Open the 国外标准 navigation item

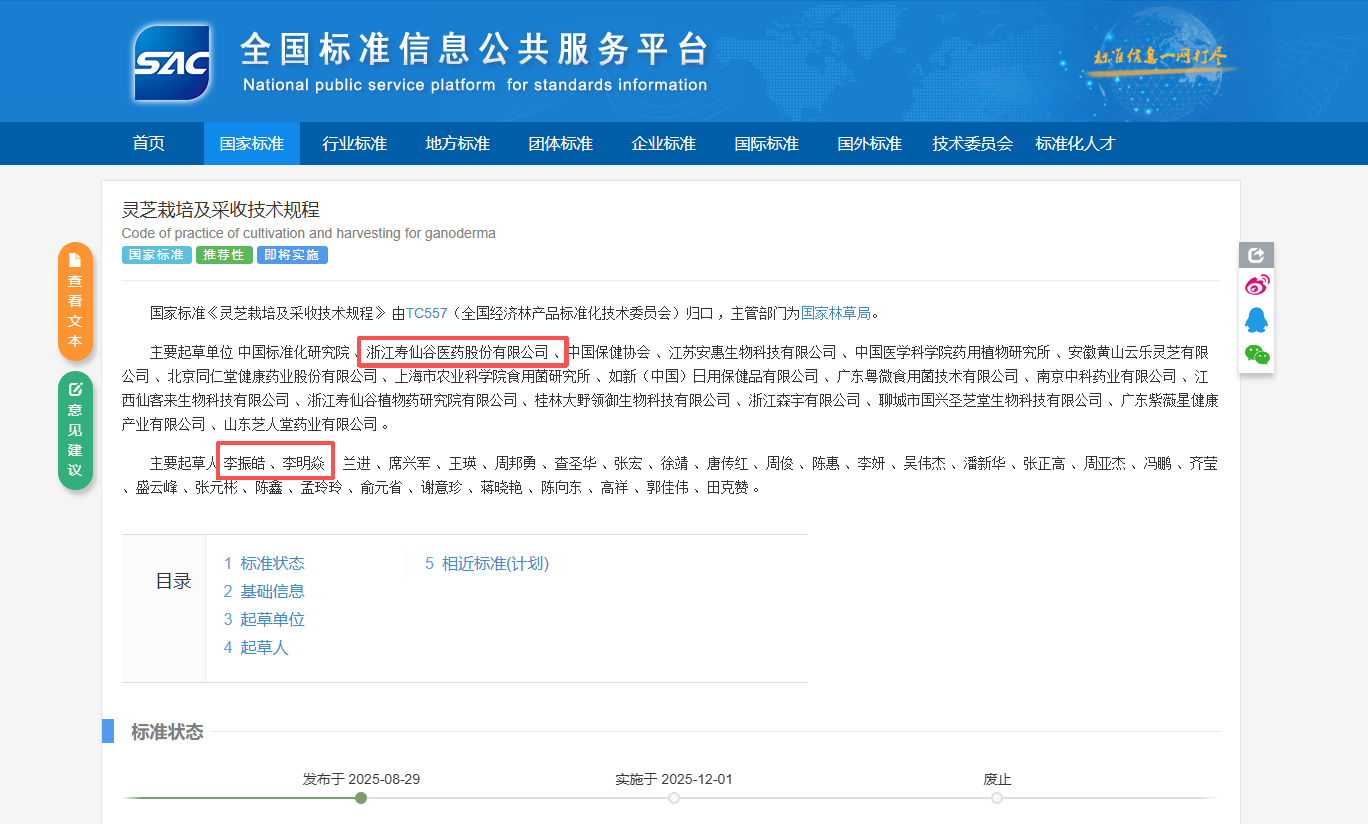(870, 143)
